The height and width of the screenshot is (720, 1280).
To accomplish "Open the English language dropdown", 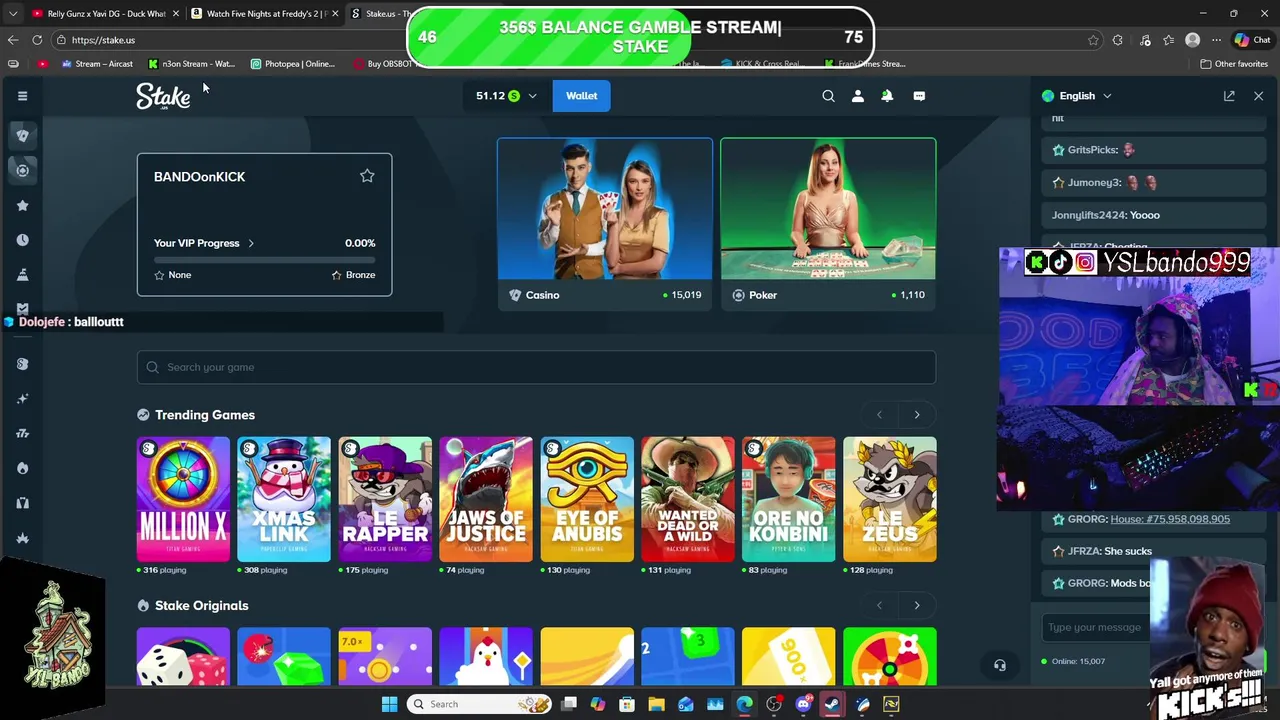I will click(1077, 96).
